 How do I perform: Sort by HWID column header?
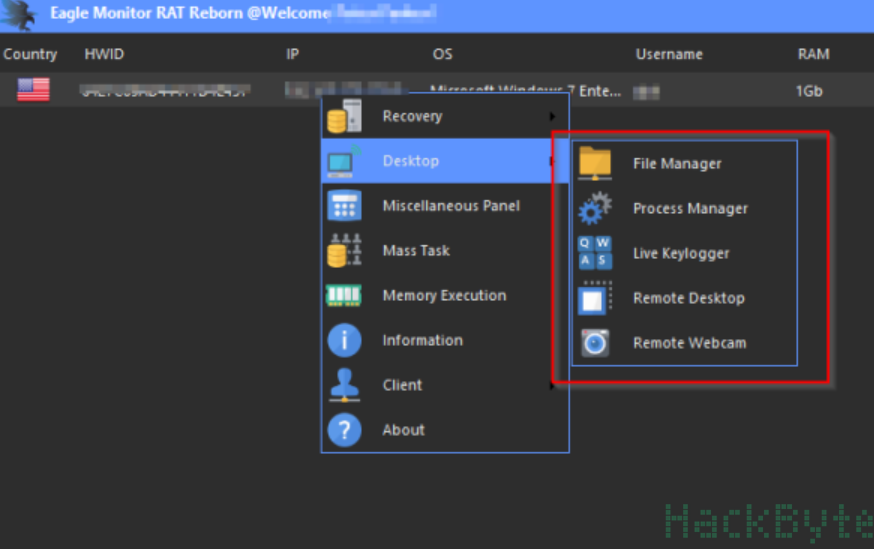104,54
